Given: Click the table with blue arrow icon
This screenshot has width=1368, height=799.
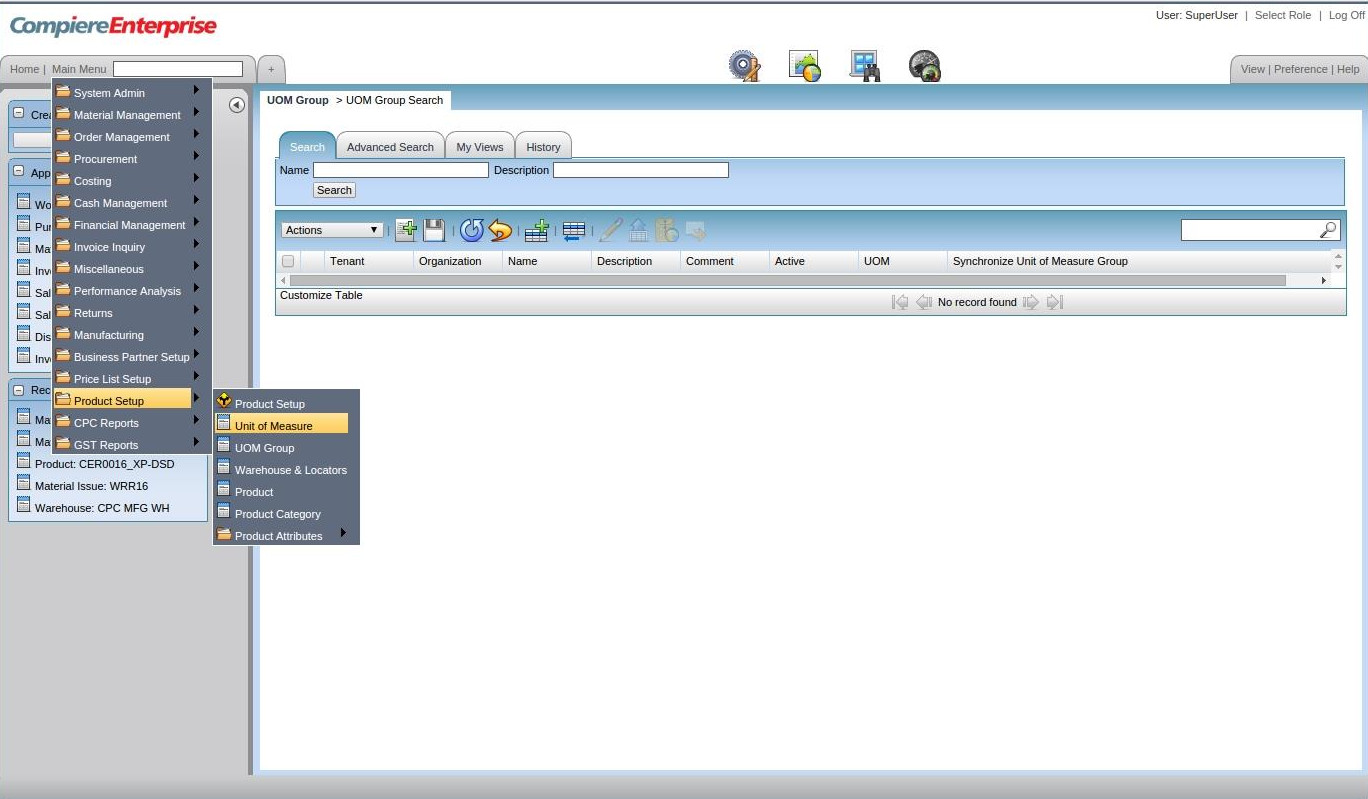Looking at the screenshot, I should 574,230.
